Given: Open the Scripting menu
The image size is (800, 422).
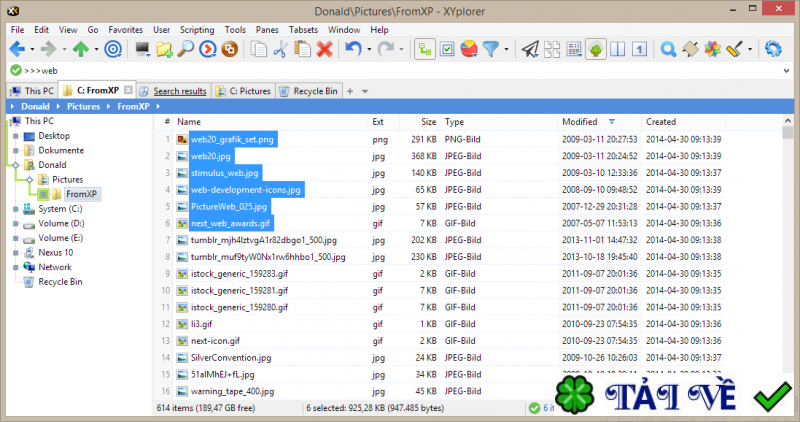Looking at the screenshot, I should [x=197, y=30].
